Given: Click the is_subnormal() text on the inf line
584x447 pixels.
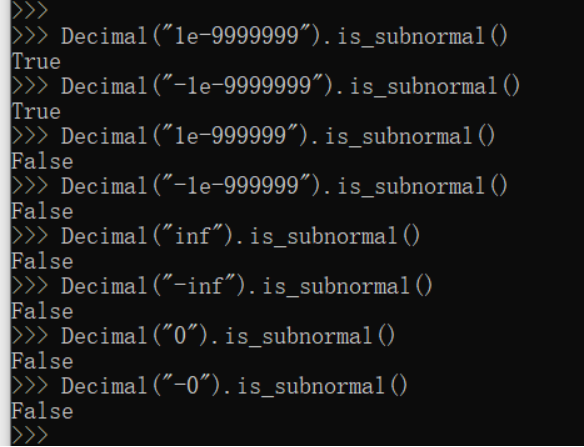Looking at the screenshot, I should point(335,237).
